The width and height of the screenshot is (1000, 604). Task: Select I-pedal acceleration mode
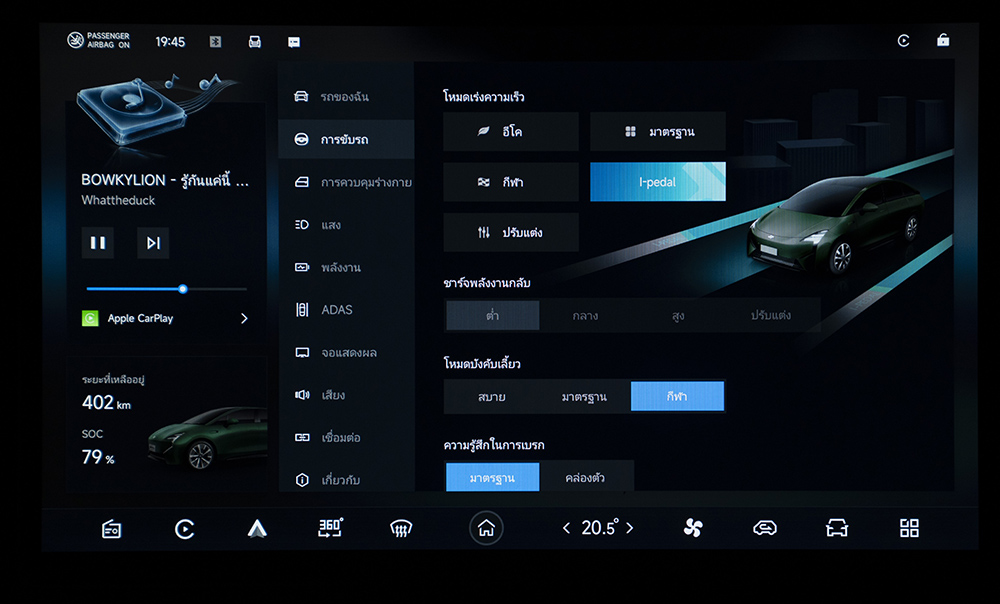click(x=657, y=182)
